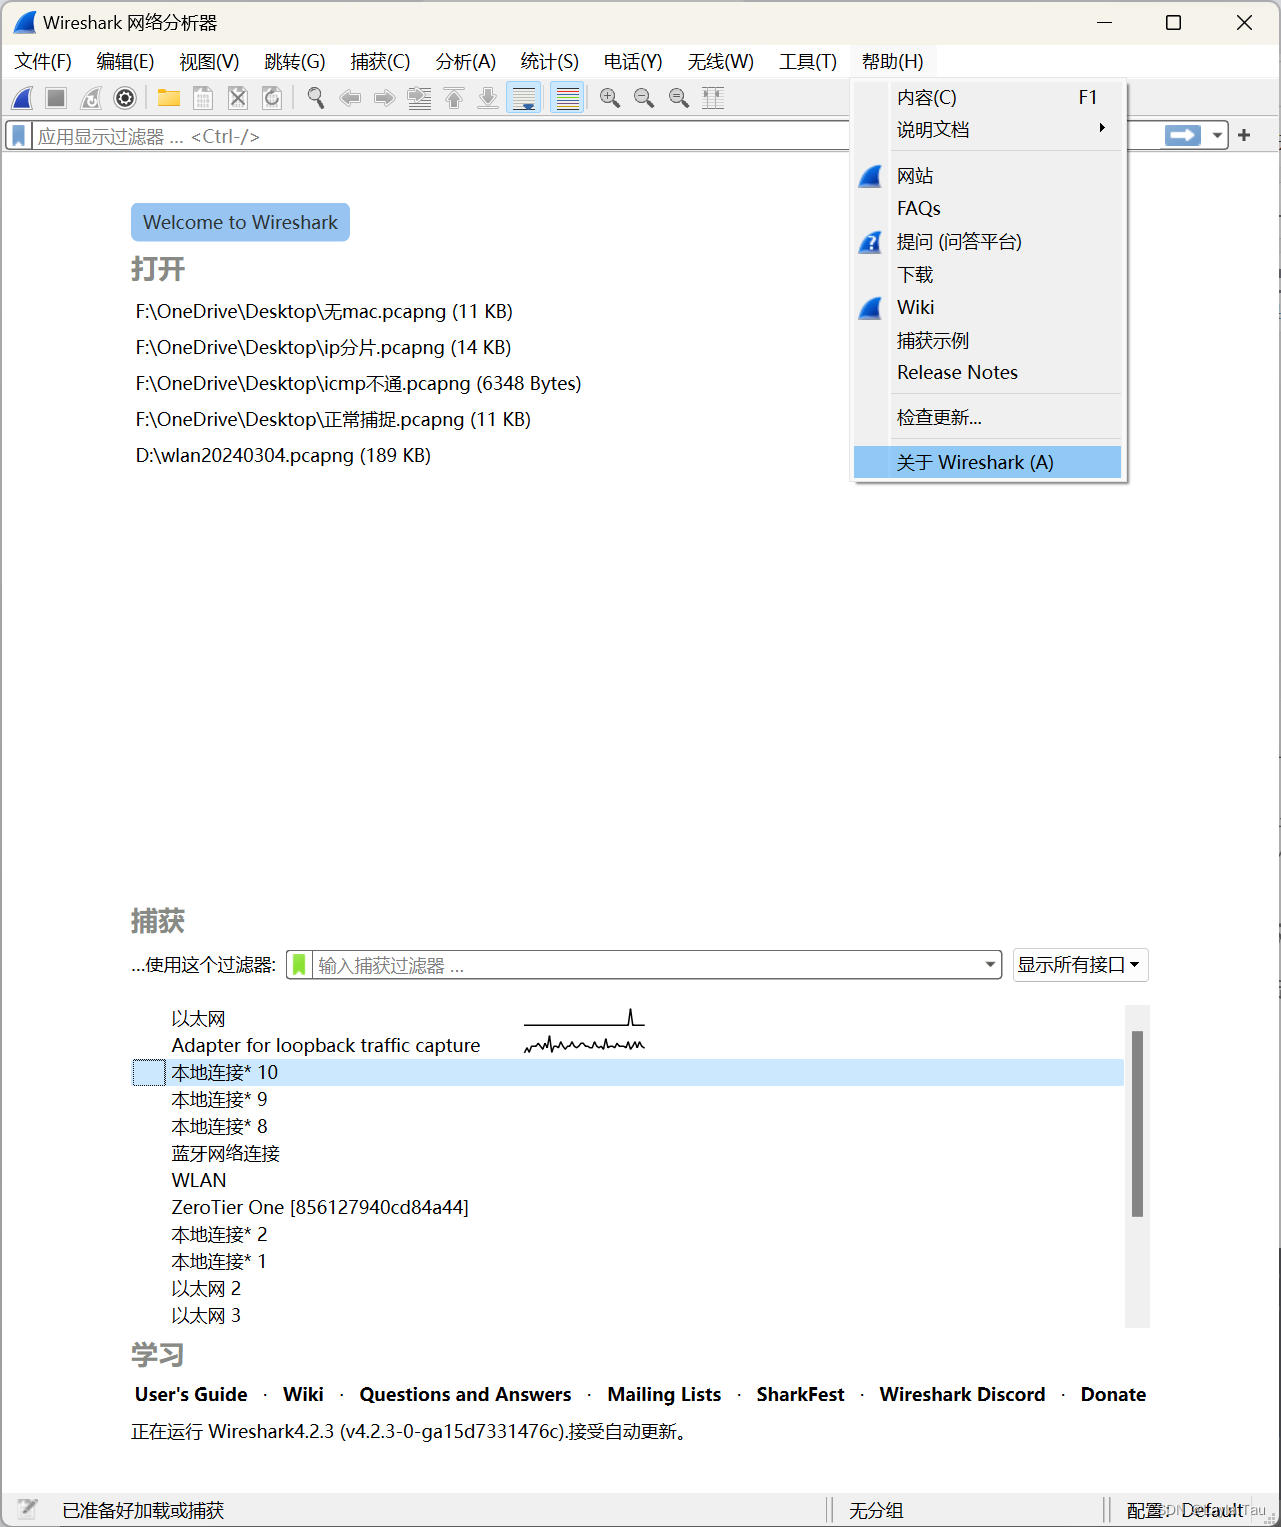Image resolution: width=1281 pixels, height=1527 pixels.
Task: Open recent file wlan20240304.pcapng
Action: point(283,455)
